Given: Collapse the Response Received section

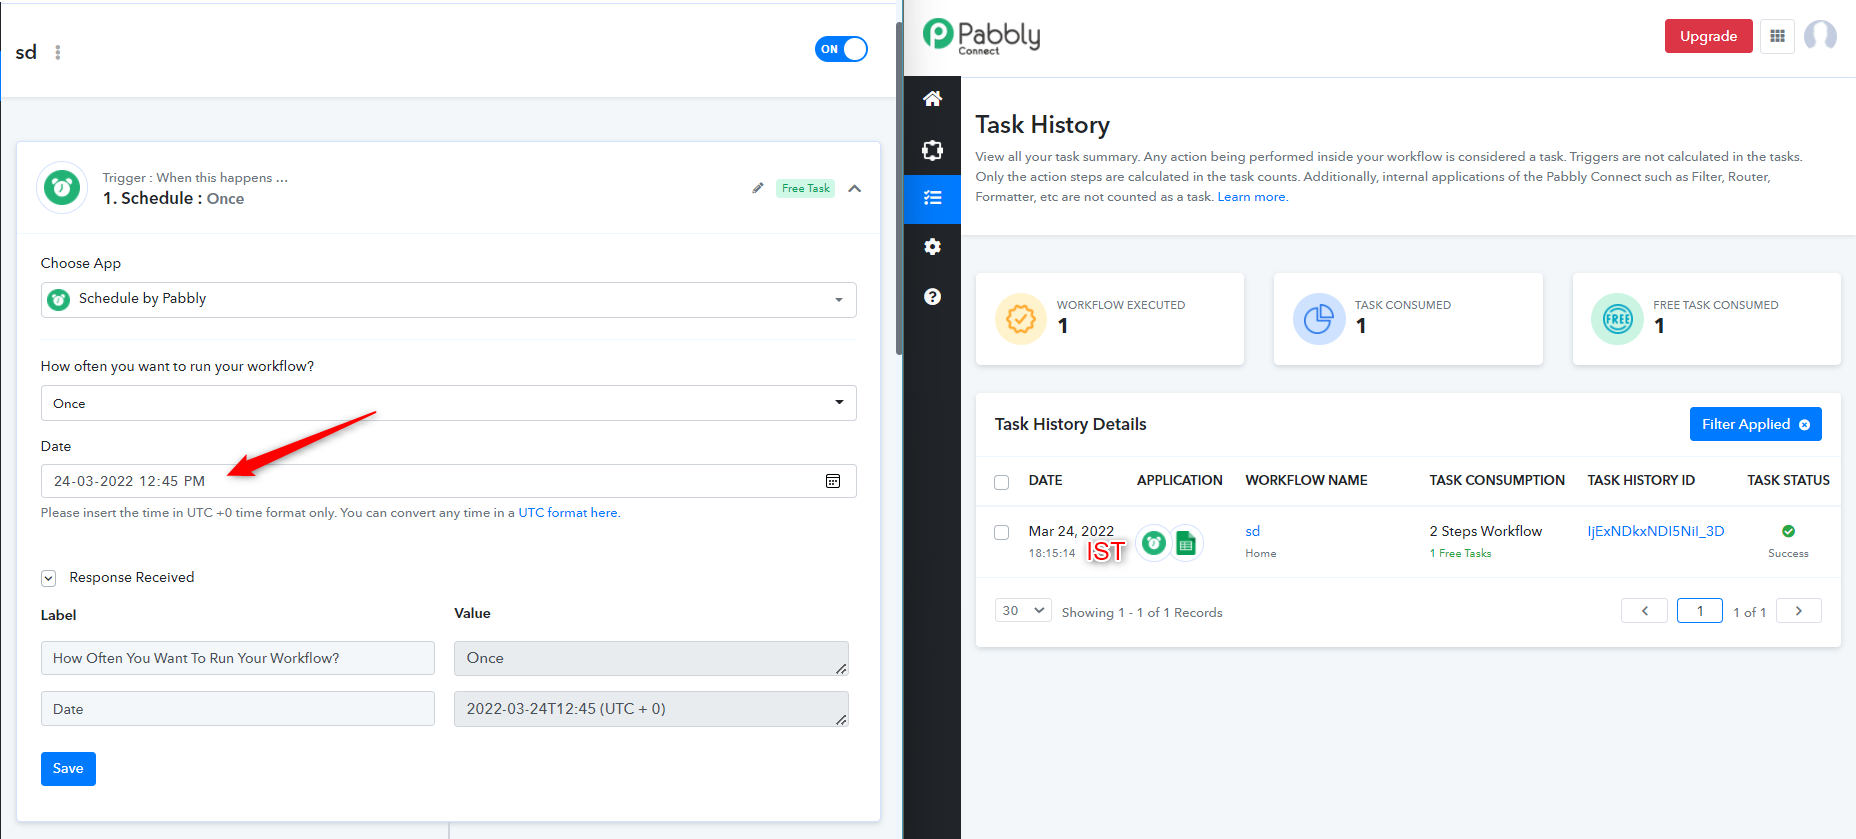Looking at the screenshot, I should [48, 578].
